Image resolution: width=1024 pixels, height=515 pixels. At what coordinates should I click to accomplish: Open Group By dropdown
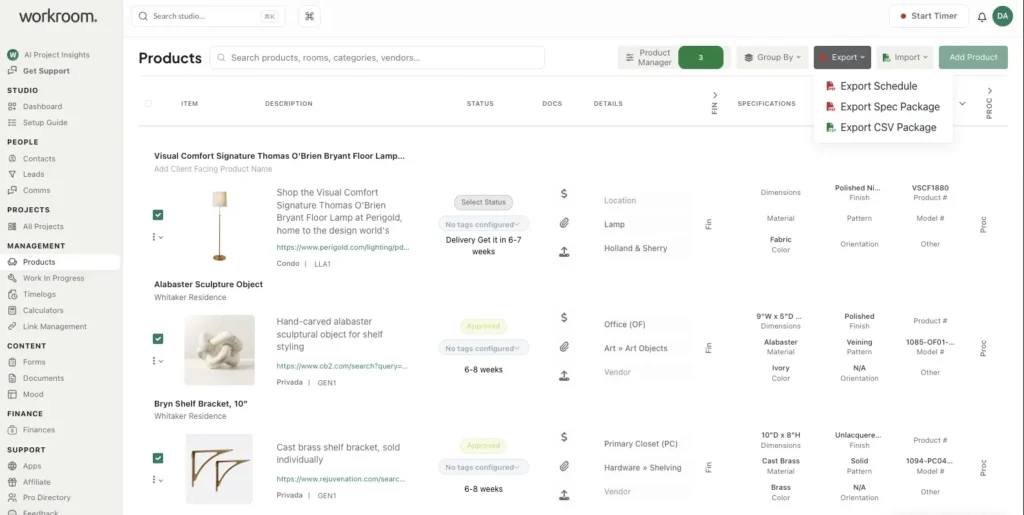pos(773,57)
